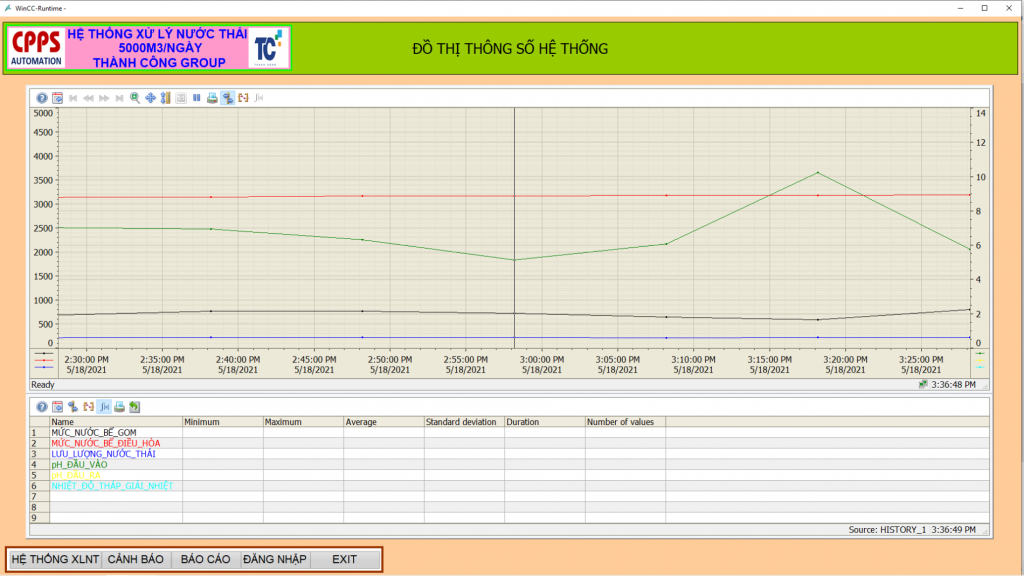Click the trend chart Help icon

click(42, 98)
